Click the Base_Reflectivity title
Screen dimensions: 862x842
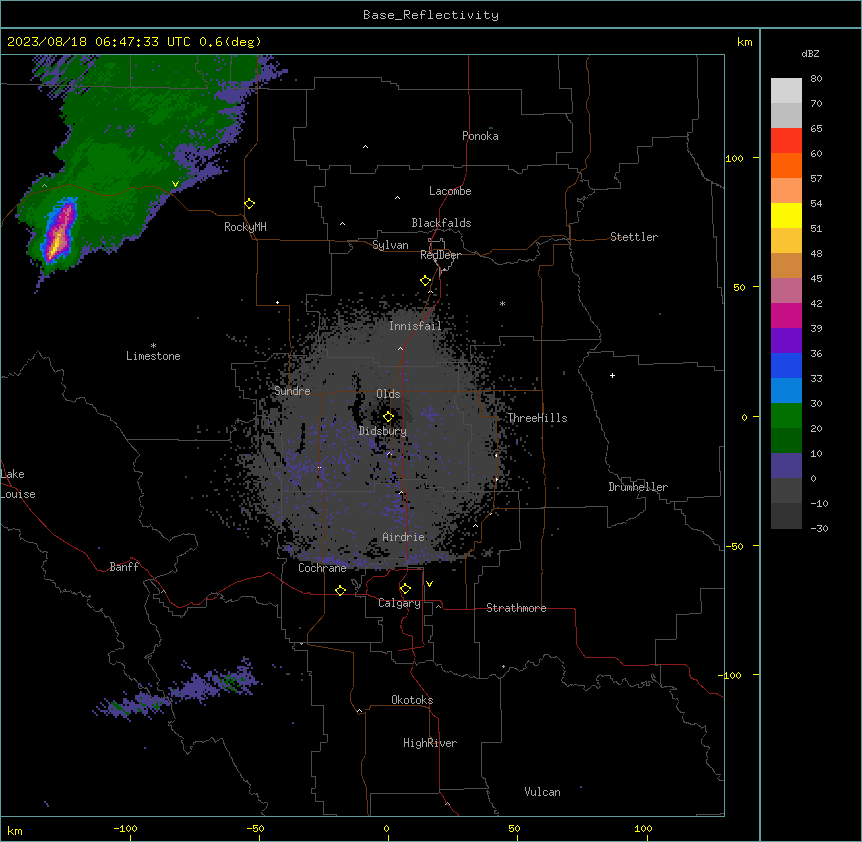431,15
